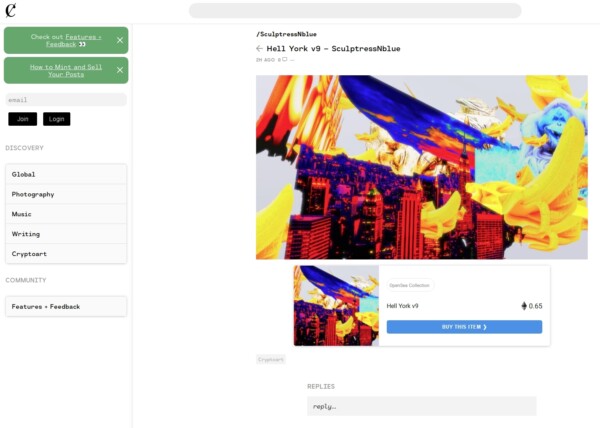Click the Cent logo in the header

(10, 11)
